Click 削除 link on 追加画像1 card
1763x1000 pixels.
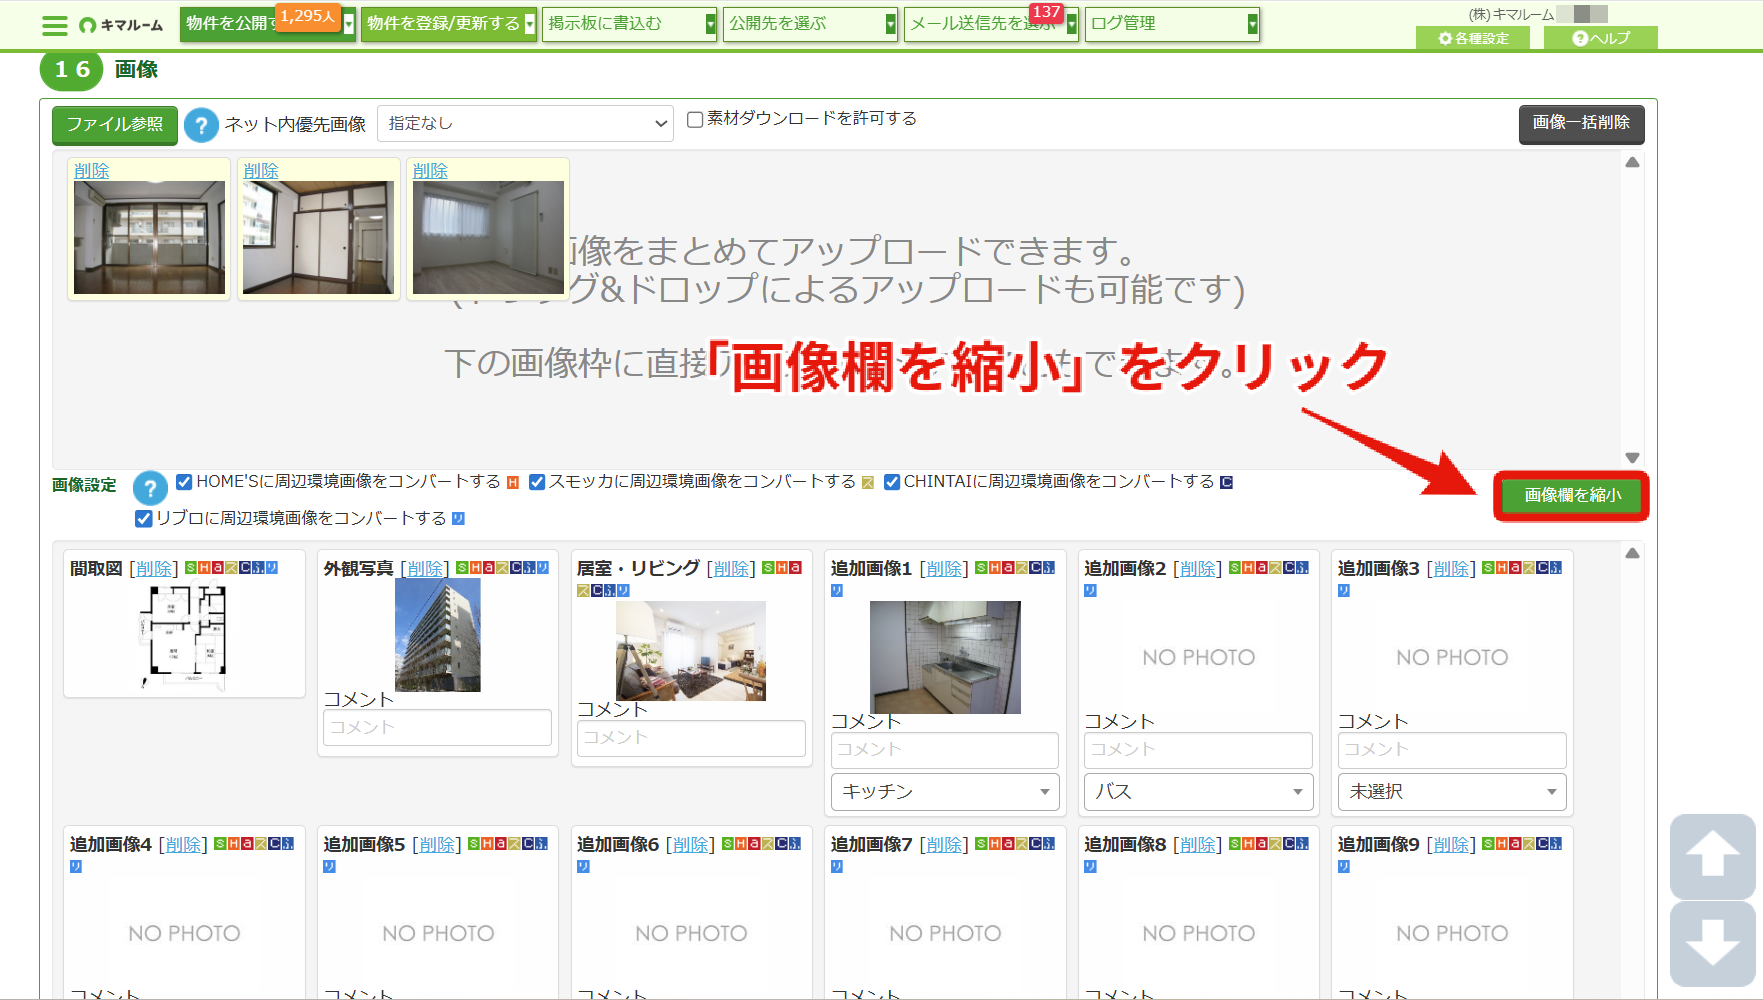944,569
